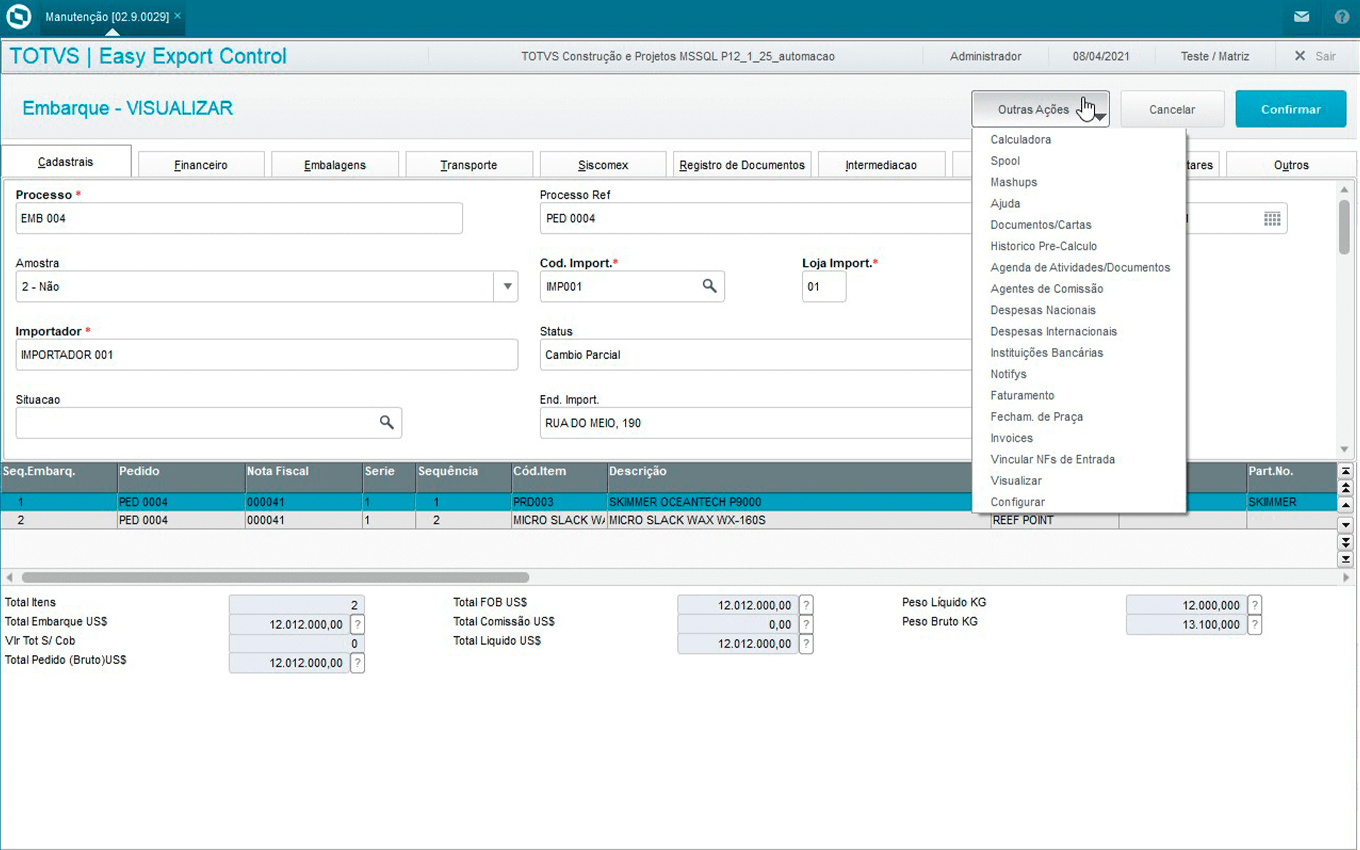Switch to the Financeiro tab
The height and width of the screenshot is (850, 1360).
pos(201,165)
